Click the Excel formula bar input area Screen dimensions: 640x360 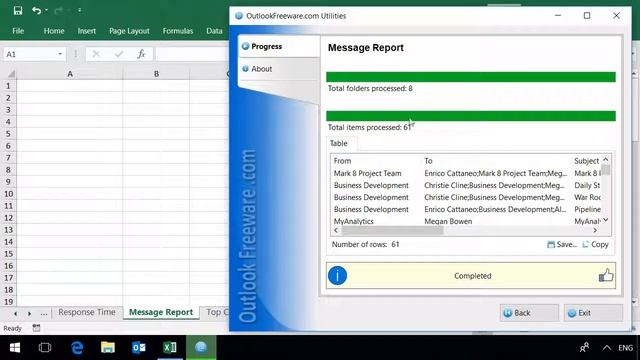(192, 54)
